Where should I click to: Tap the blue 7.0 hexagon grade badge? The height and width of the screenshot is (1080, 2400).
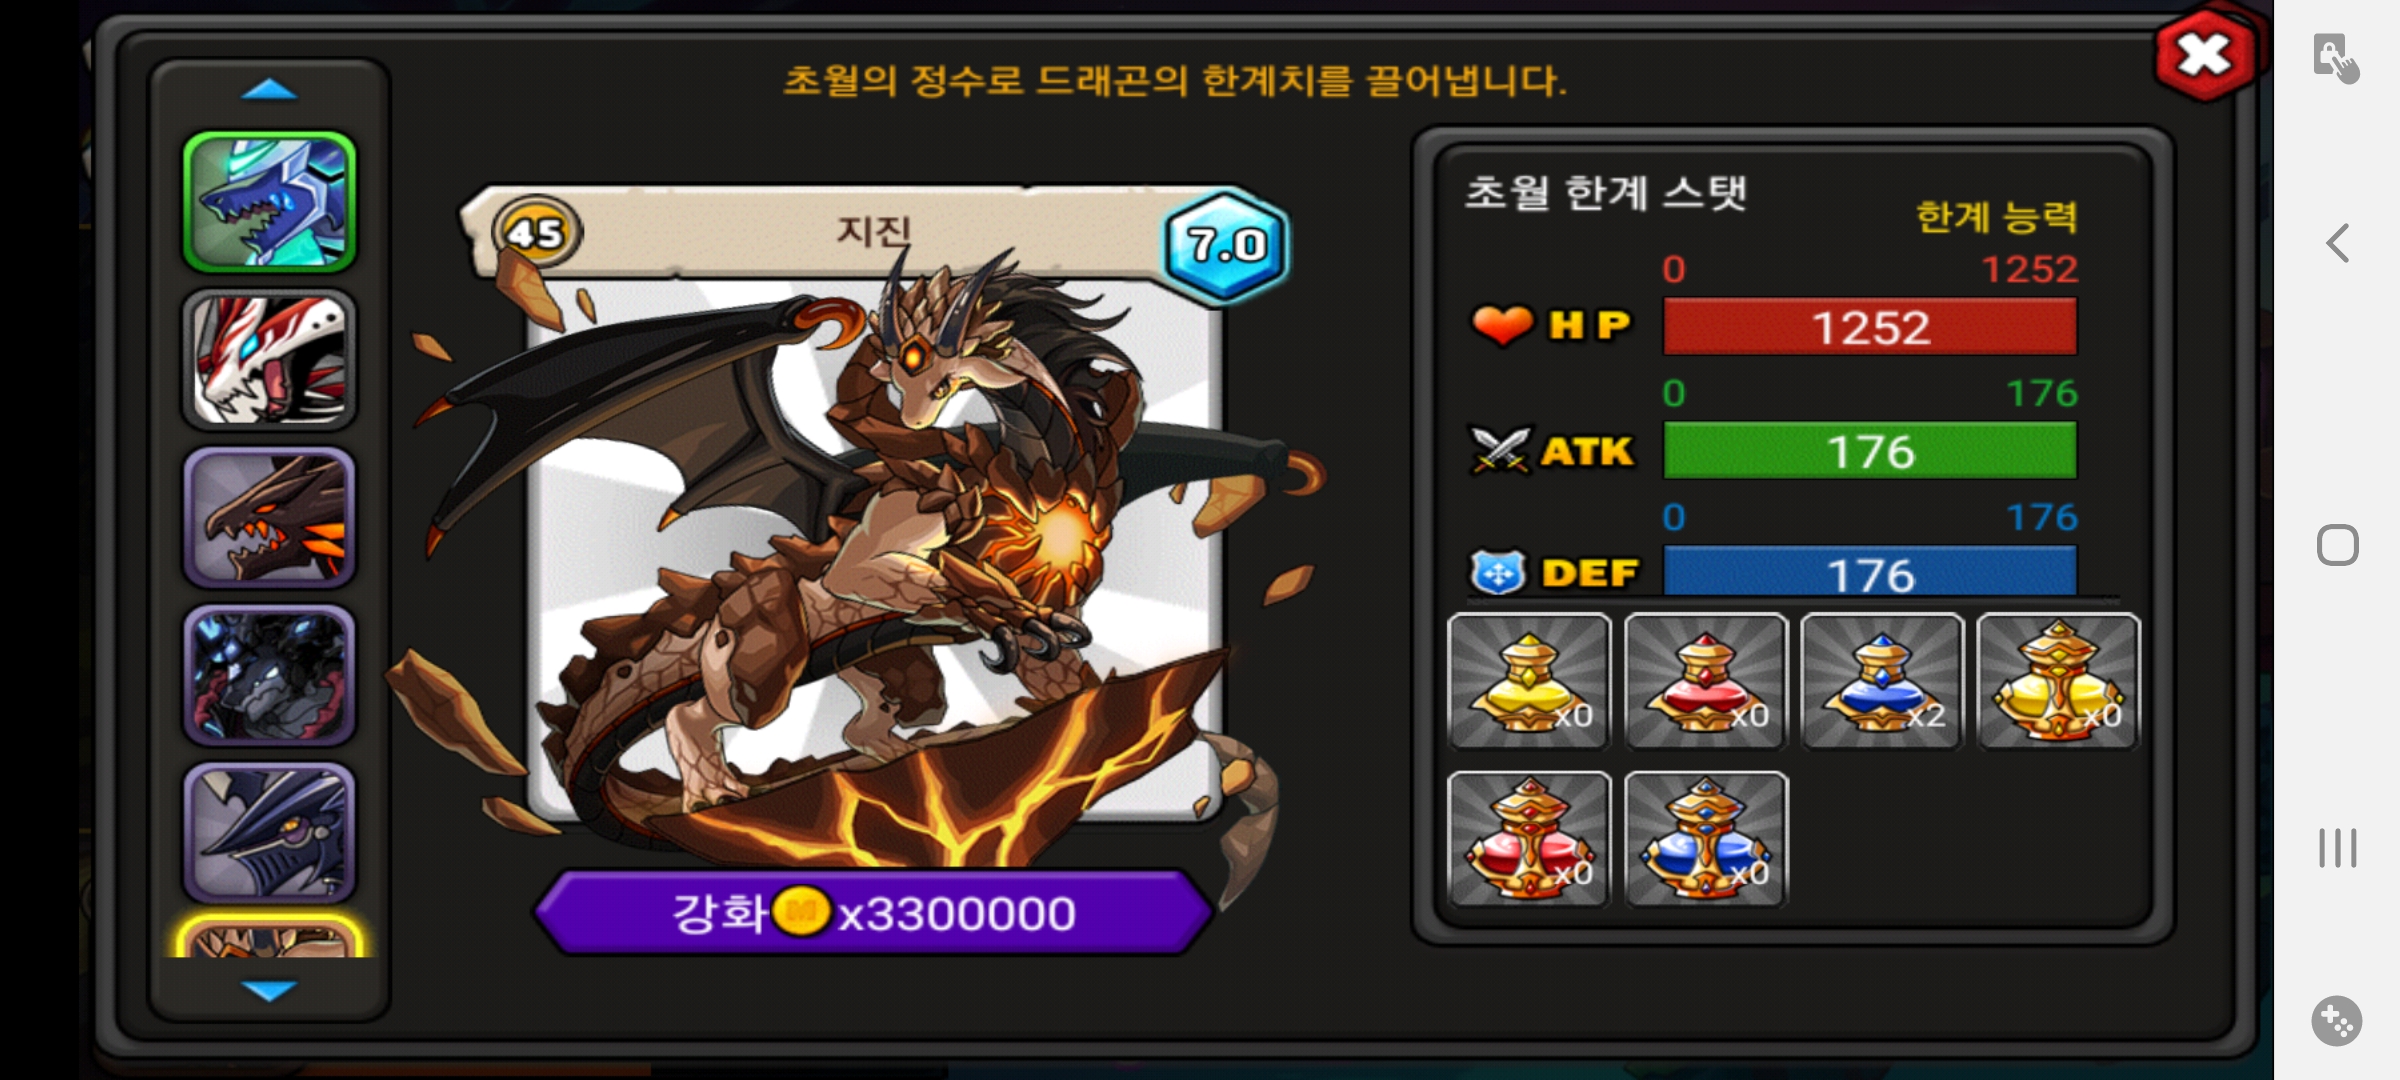point(1226,244)
